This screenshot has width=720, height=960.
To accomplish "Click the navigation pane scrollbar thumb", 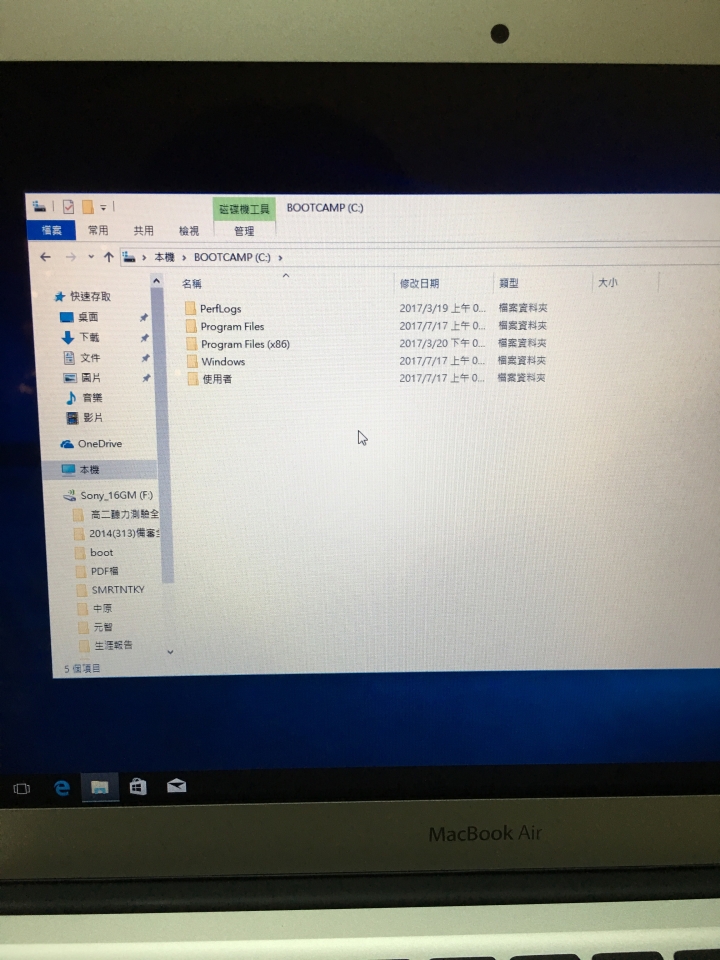I will (x=162, y=435).
